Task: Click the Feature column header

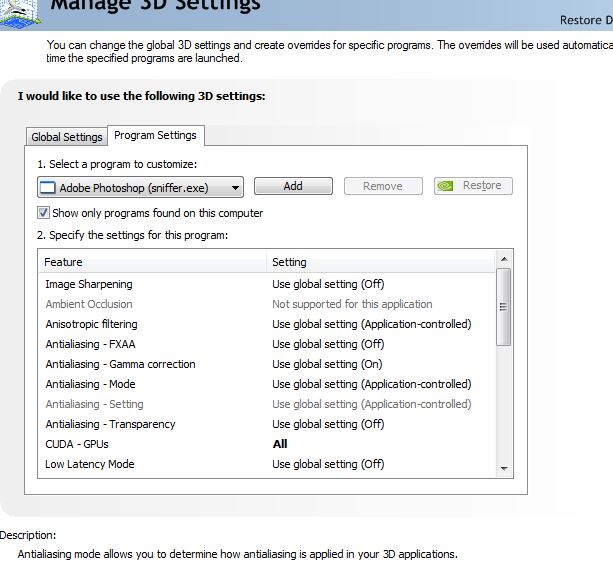Action: coord(152,262)
